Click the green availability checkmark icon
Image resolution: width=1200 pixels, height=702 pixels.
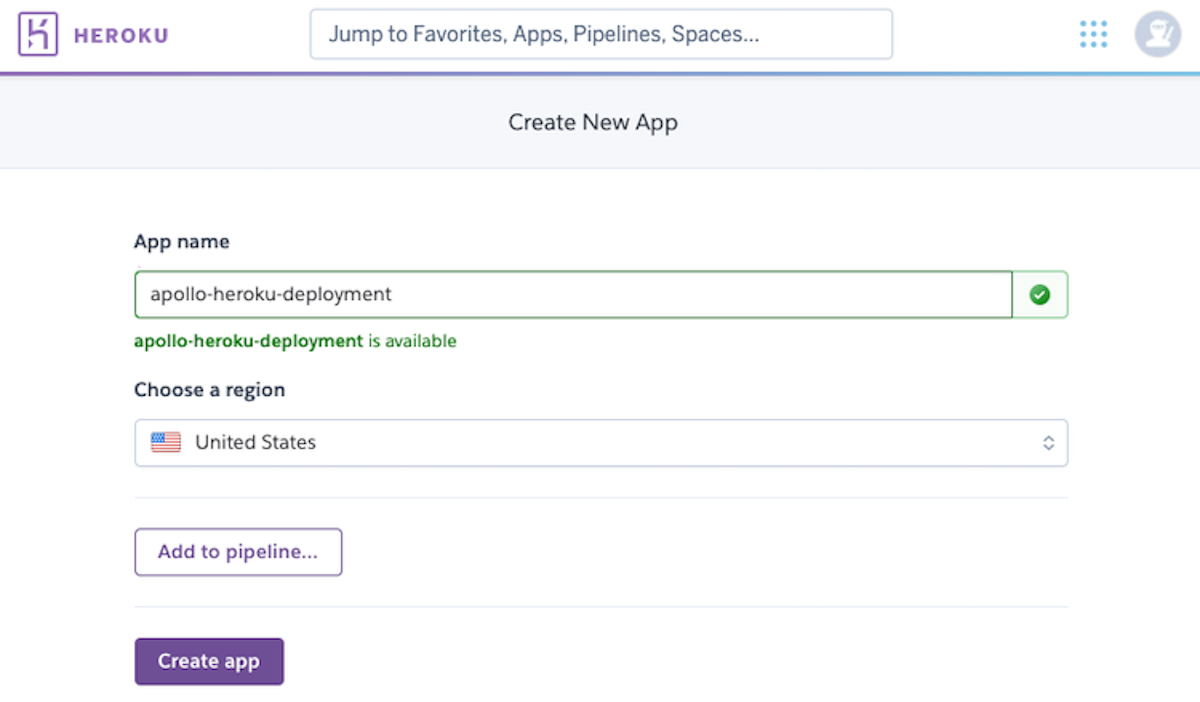(x=1040, y=295)
